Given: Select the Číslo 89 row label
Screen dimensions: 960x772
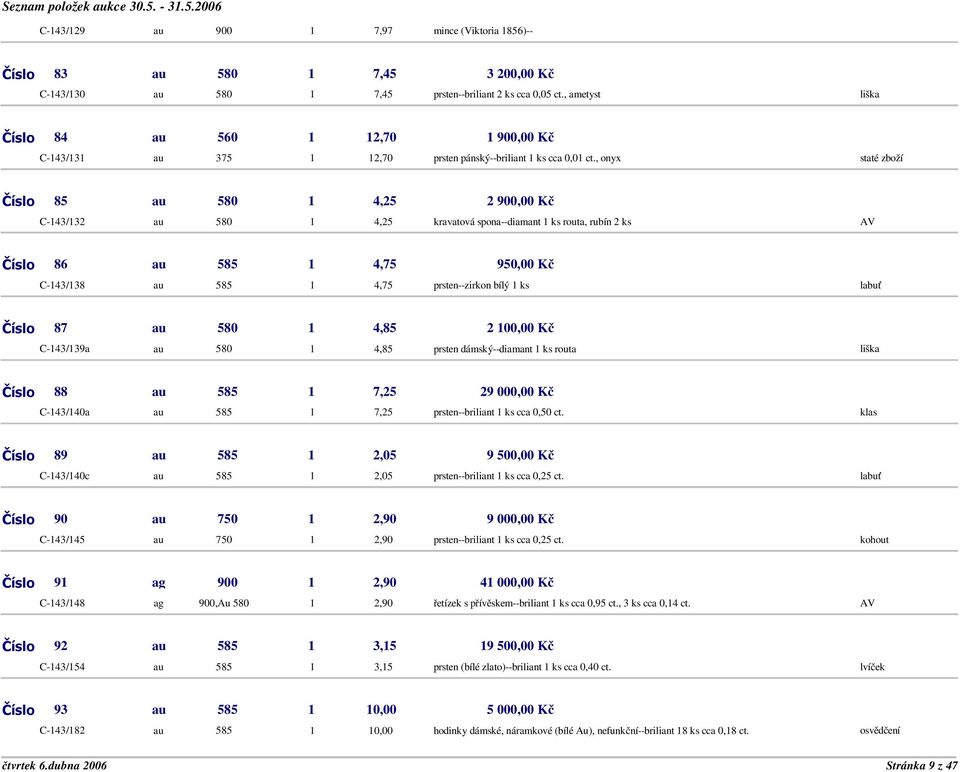Looking at the screenshot, I should pyautogui.click(x=35, y=455).
